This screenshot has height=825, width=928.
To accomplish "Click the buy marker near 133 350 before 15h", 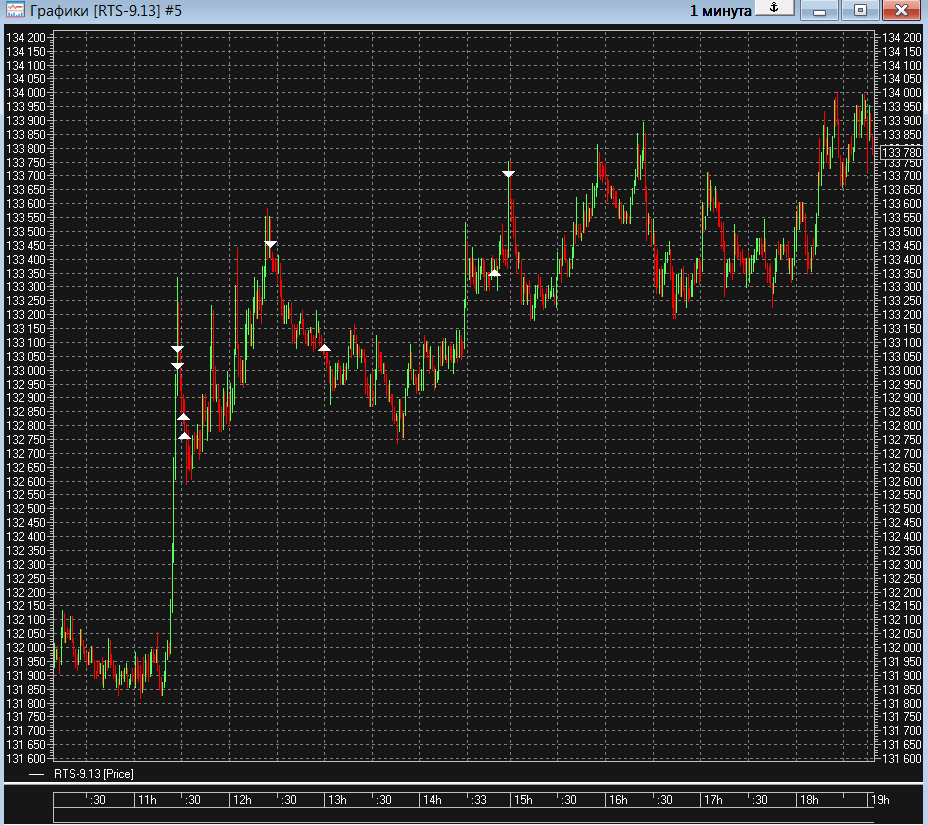I will (494, 271).
